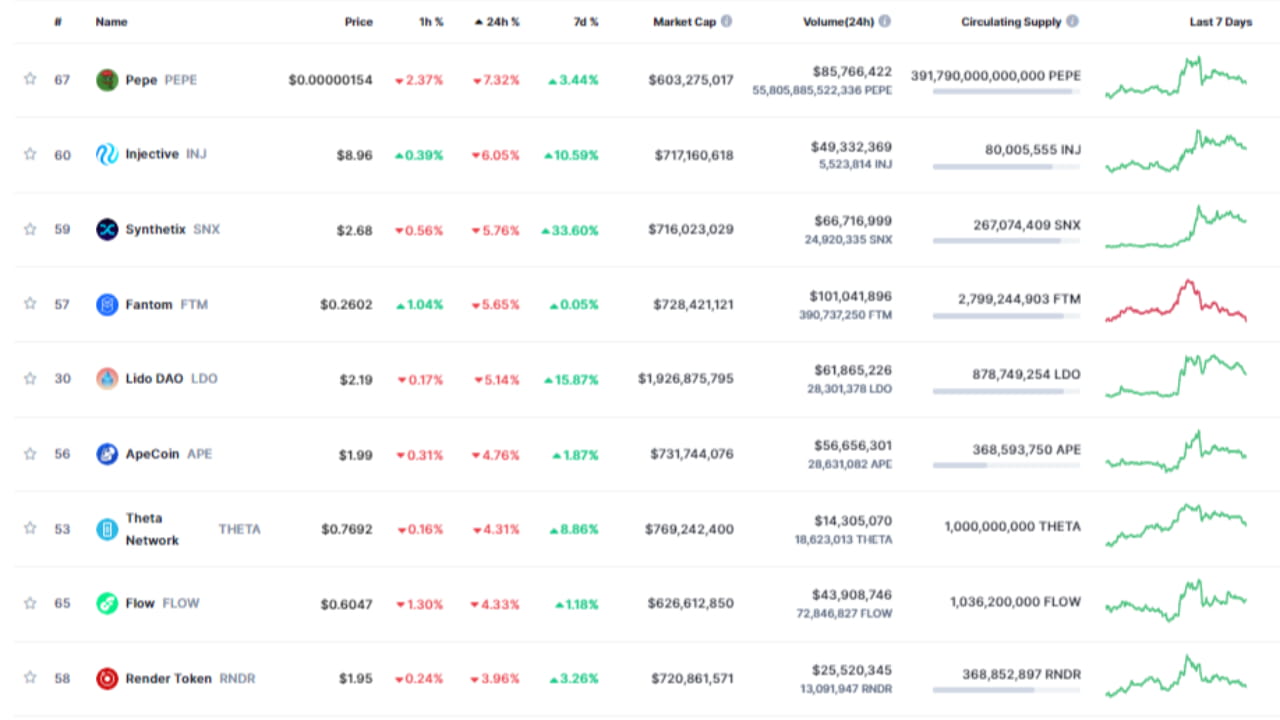Click the ApeCoin logo
Viewport: 1280px width, 720px height.
click(108, 453)
